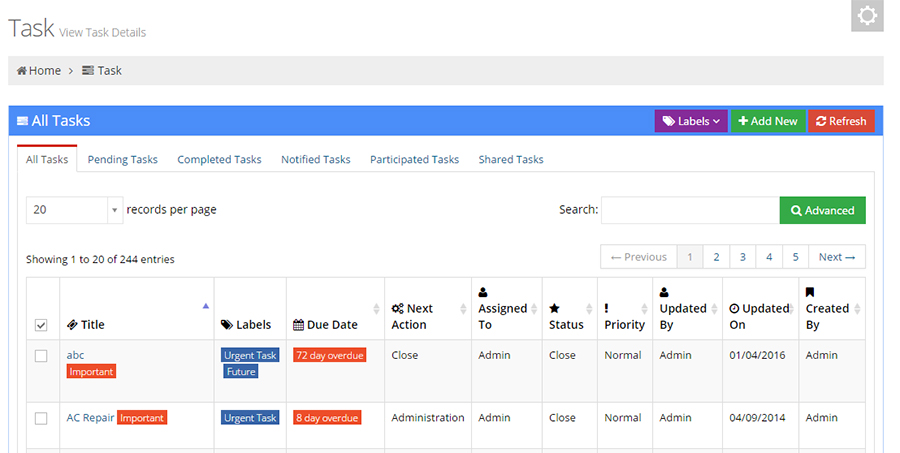Toggle Title column sort arrow

pos(205,306)
